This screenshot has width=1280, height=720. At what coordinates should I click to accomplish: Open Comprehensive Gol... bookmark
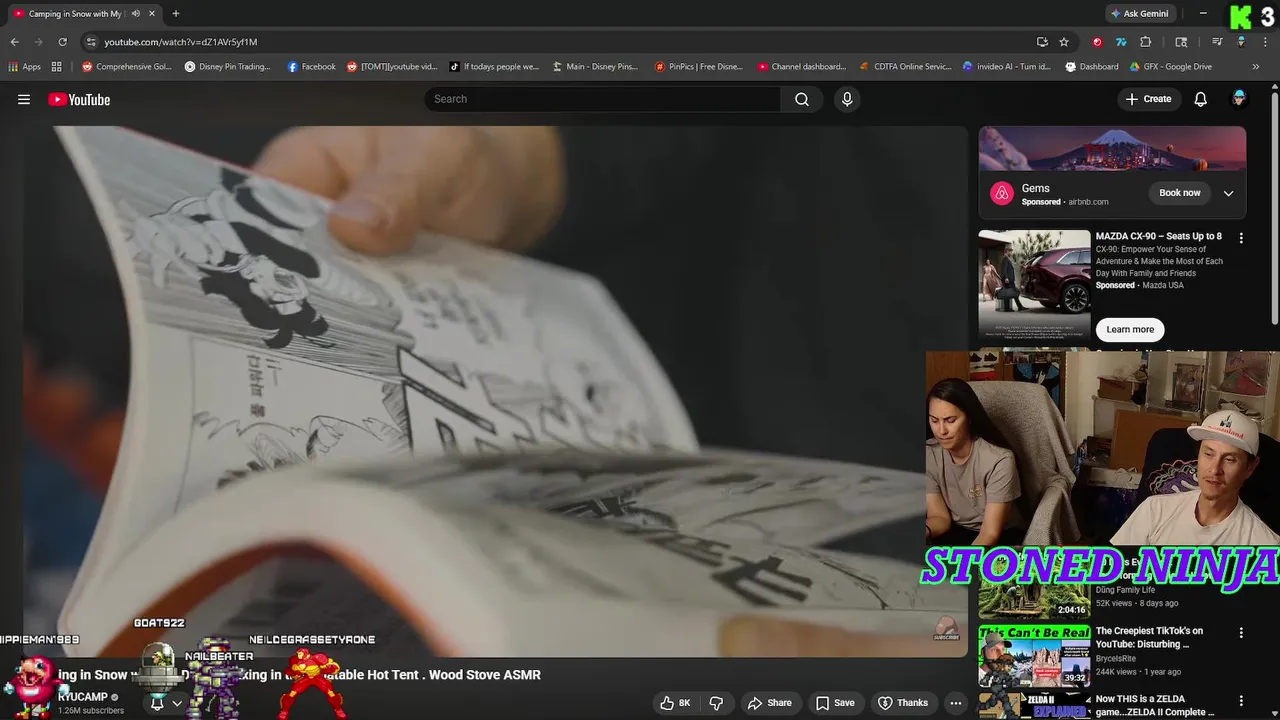coord(127,67)
